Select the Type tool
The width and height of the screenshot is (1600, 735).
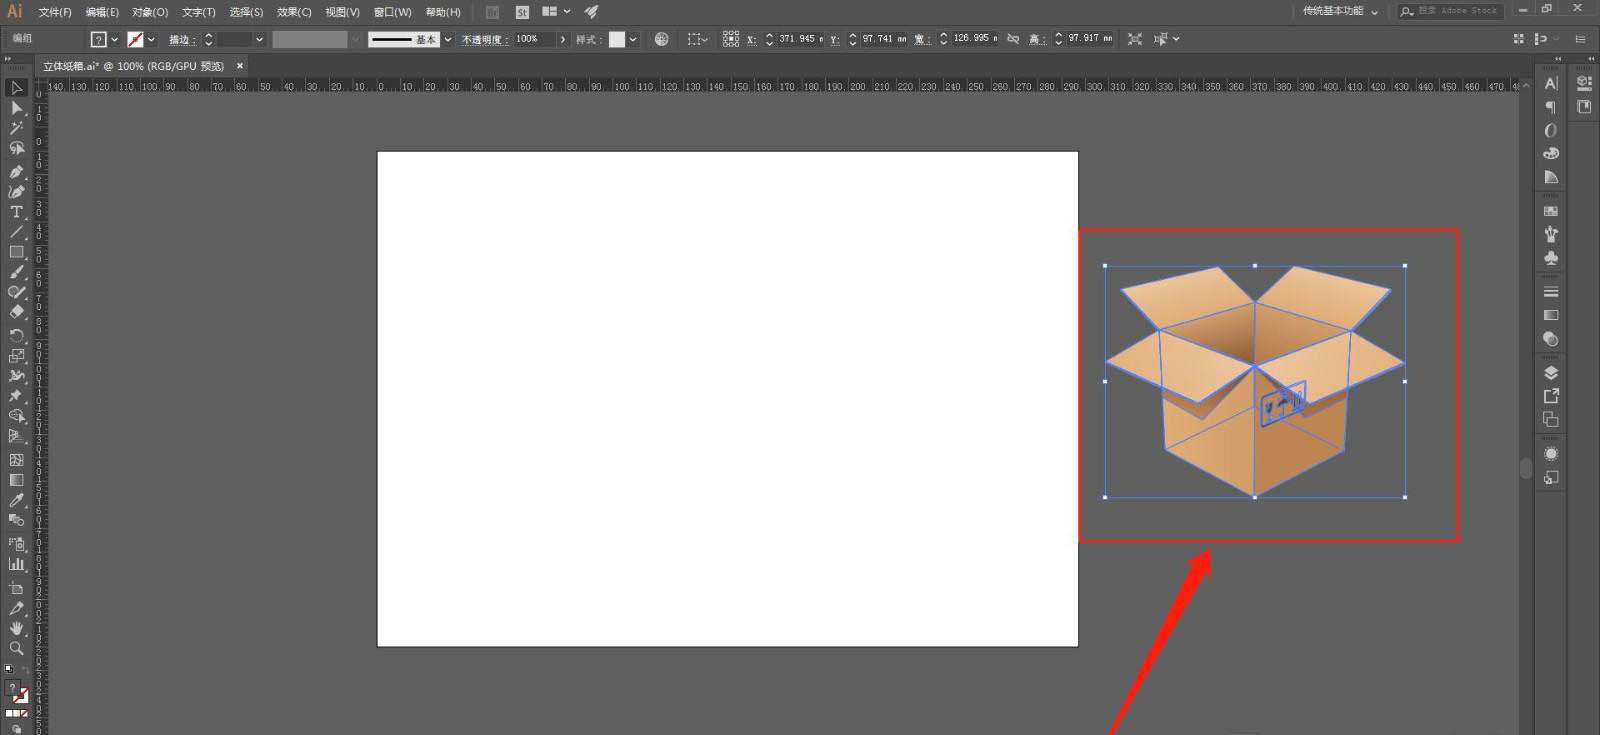pos(16,212)
